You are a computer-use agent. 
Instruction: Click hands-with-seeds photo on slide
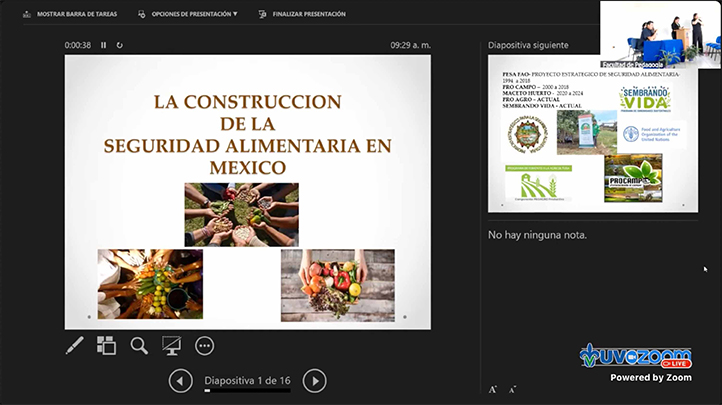tap(242, 214)
